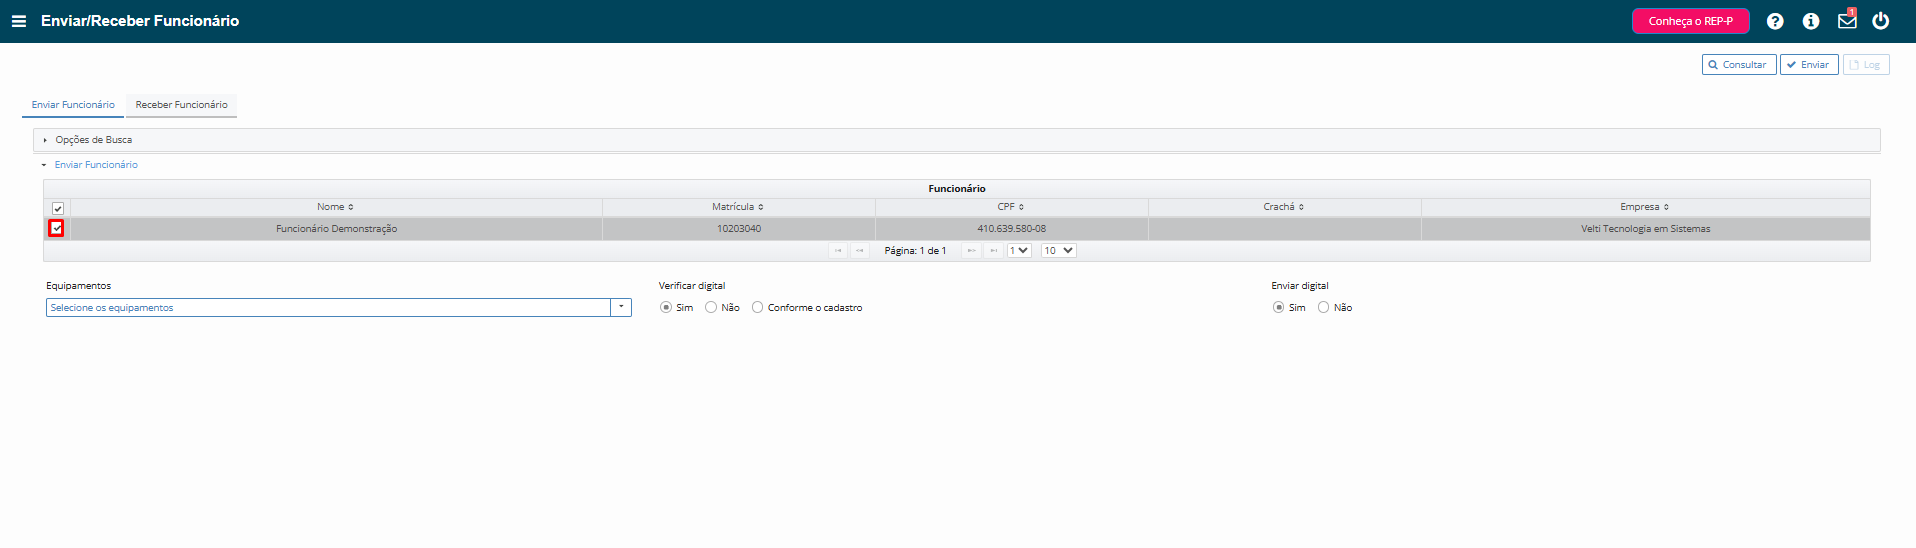The height and width of the screenshot is (548, 1916).
Task: Open the help question mark icon
Action: pos(1775,21)
